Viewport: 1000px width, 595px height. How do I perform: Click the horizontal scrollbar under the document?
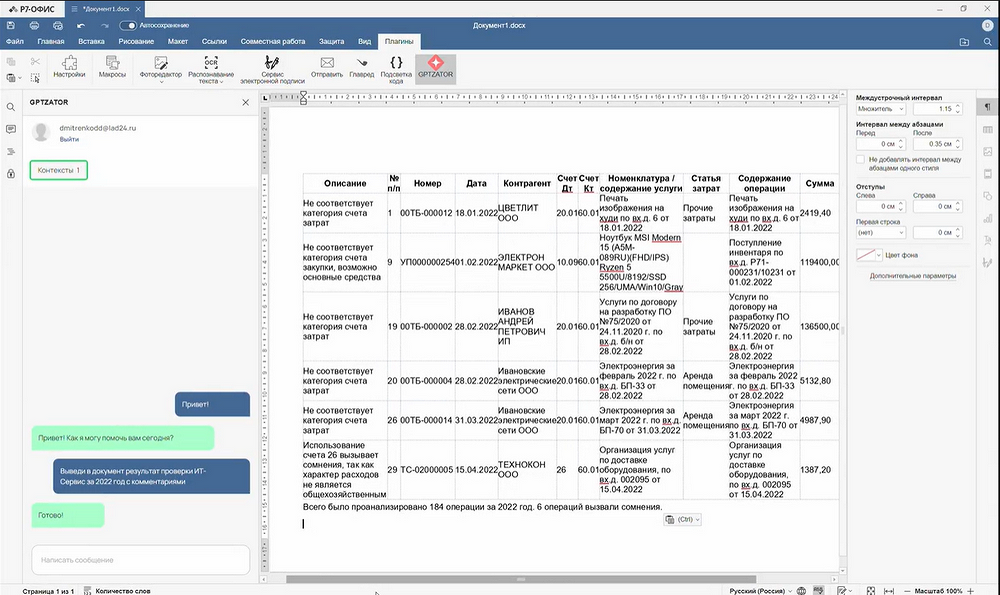click(x=520, y=580)
